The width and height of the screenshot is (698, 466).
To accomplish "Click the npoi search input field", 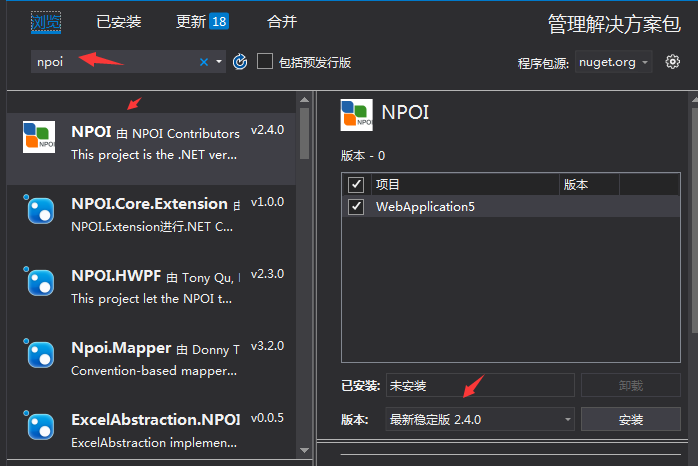I will (116, 61).
